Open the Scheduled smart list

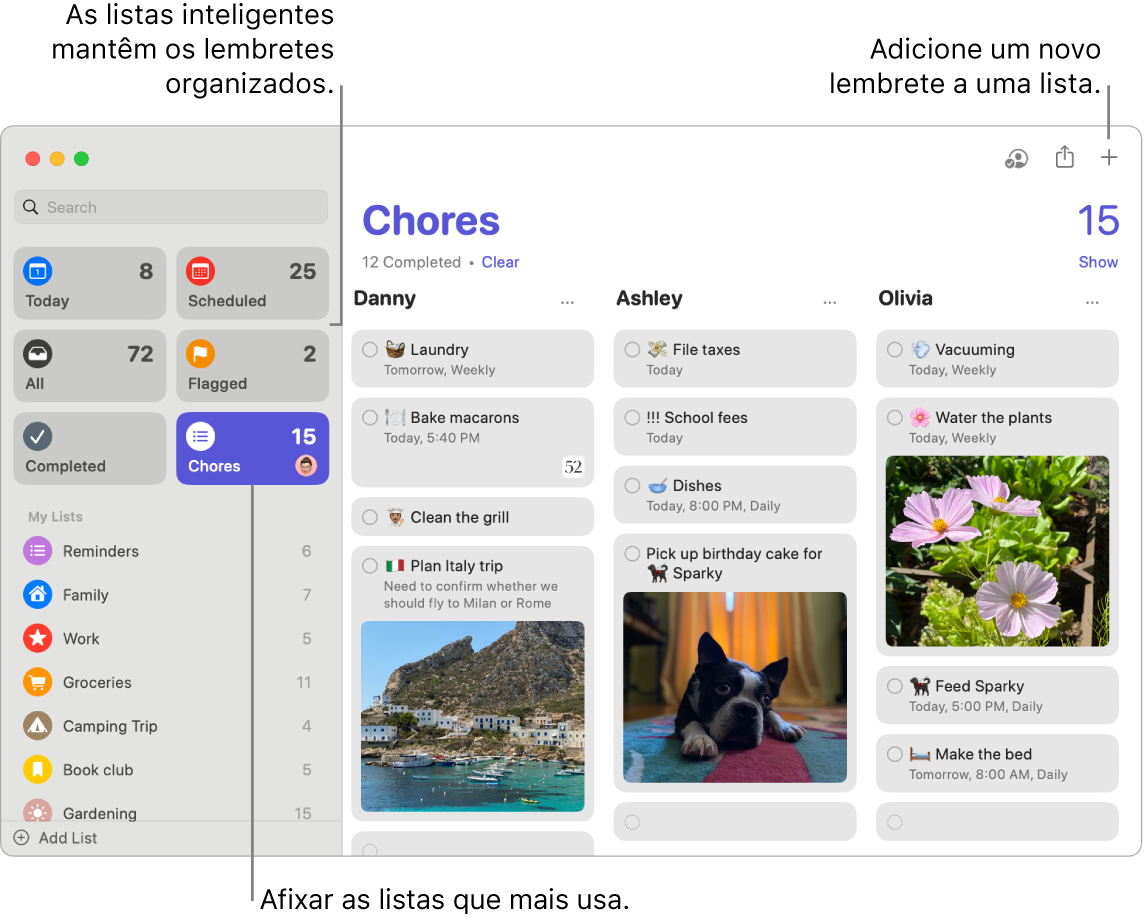[x=252, y=283]
